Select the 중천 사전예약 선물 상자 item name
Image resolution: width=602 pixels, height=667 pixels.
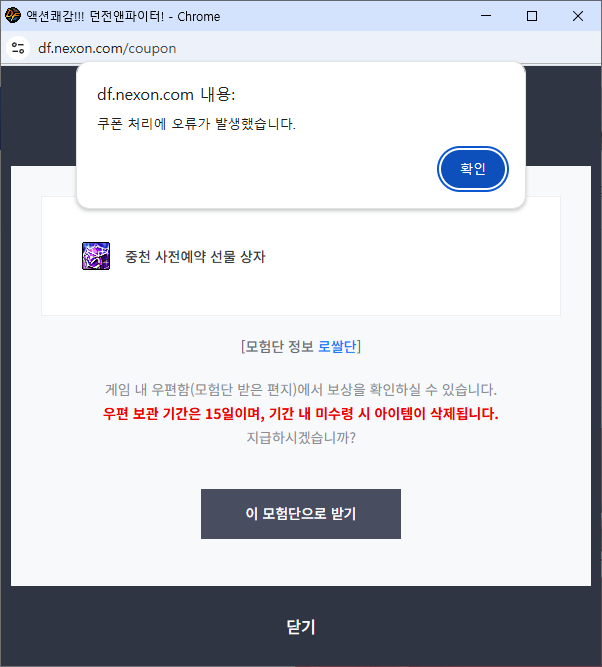[195, 257]
